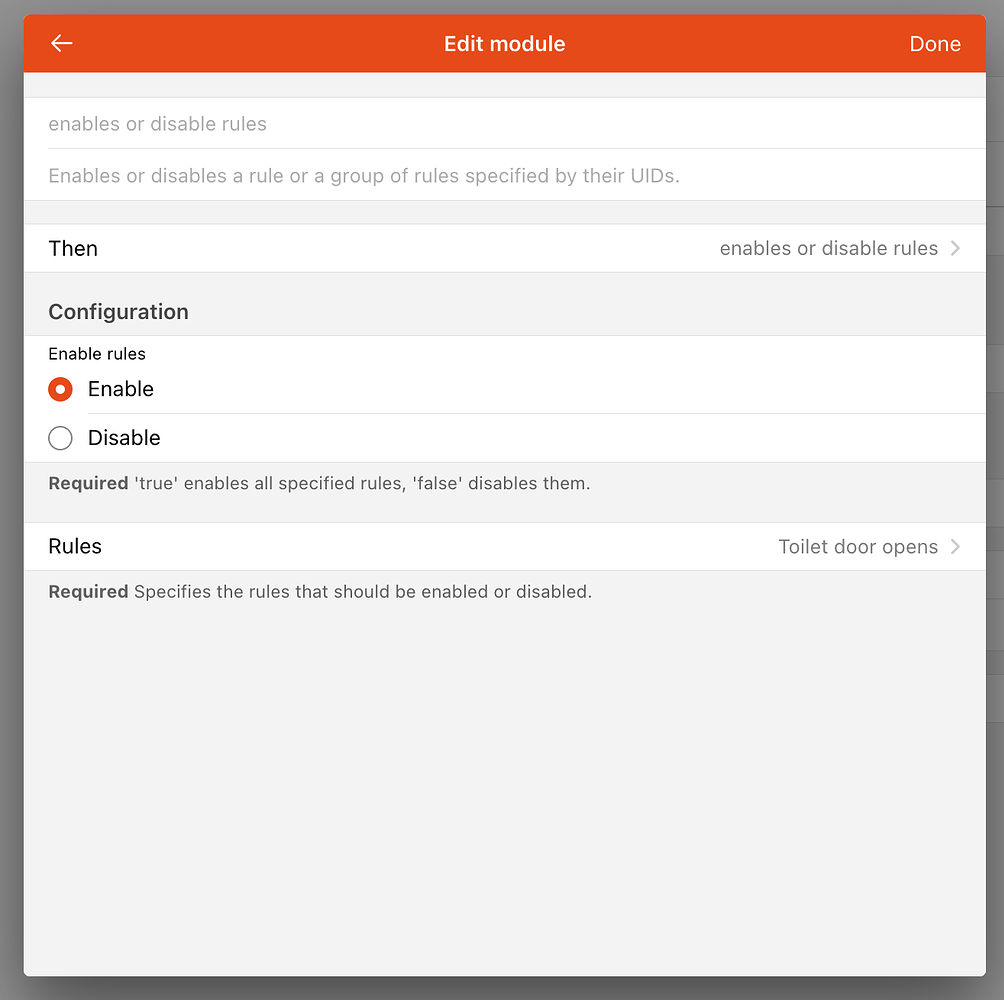Click the Enable rules field label
Image resolution: width=1004 pixels, height=1000 pixels.
96,354
